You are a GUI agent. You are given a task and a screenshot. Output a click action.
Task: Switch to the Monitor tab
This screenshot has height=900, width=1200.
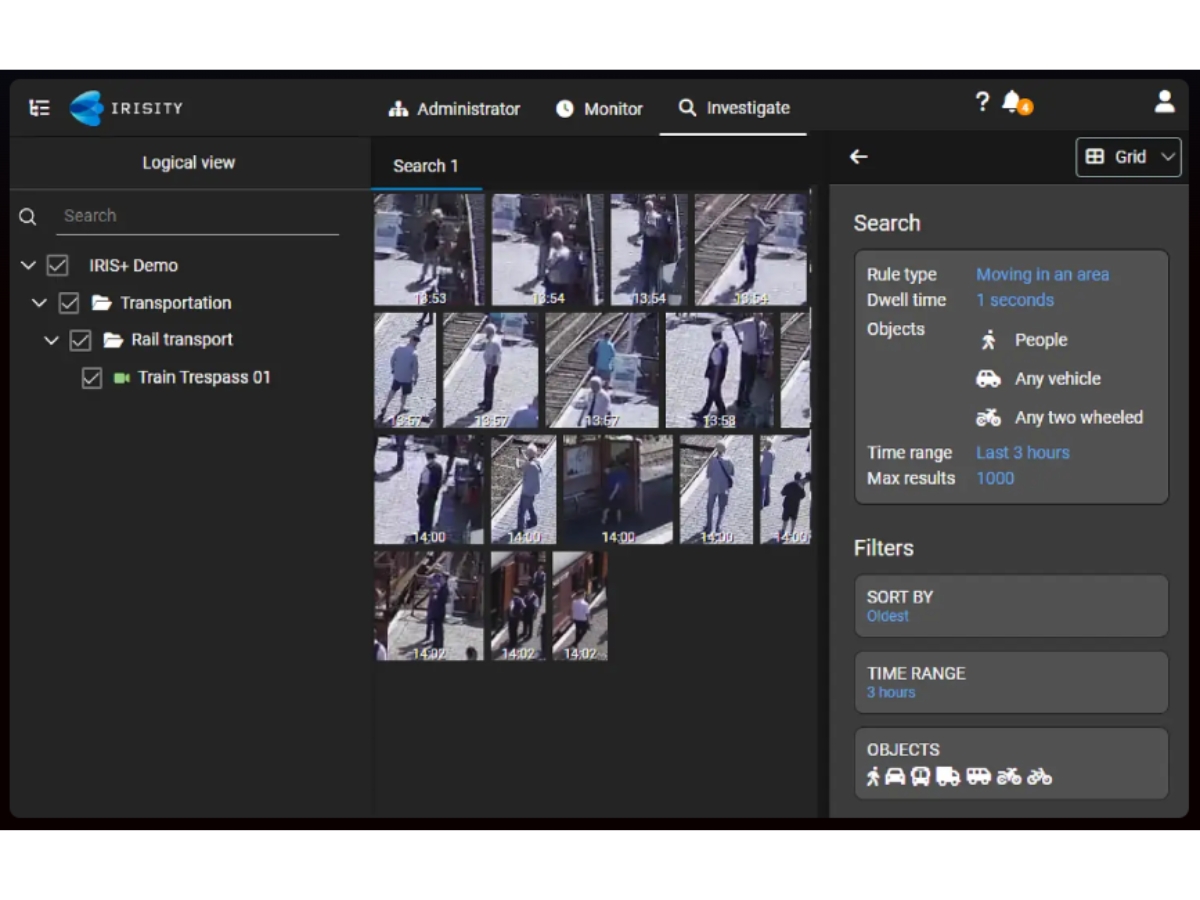click(599, 109)
